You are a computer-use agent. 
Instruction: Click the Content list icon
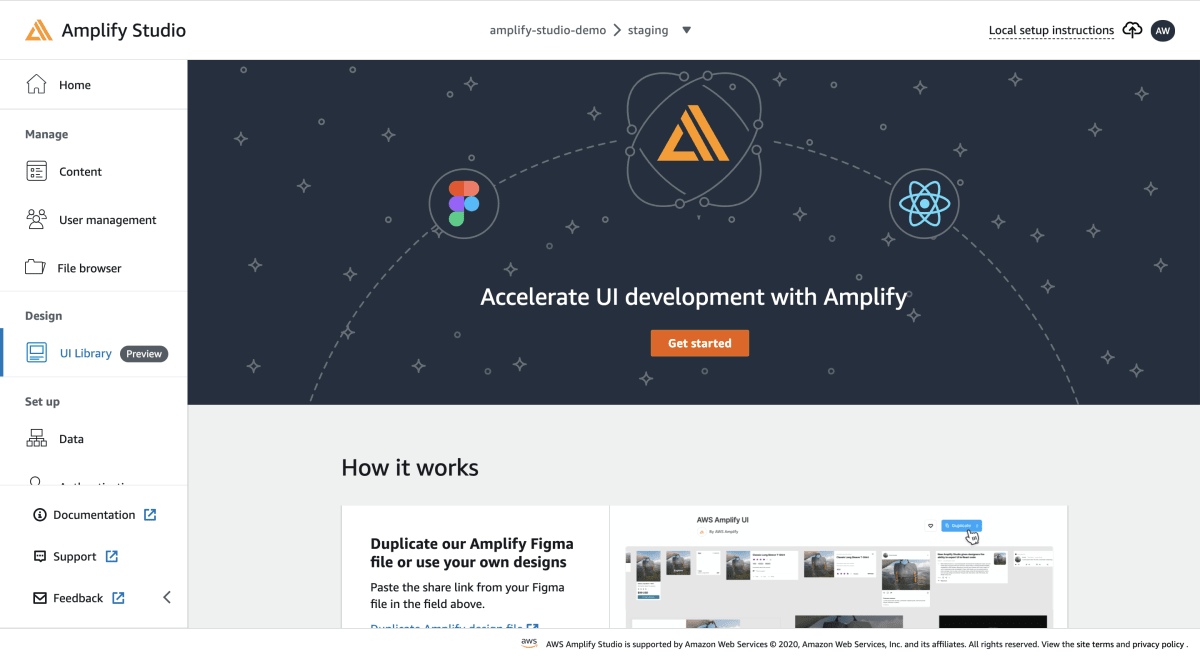pyautogui.click(x=36, y=171)
